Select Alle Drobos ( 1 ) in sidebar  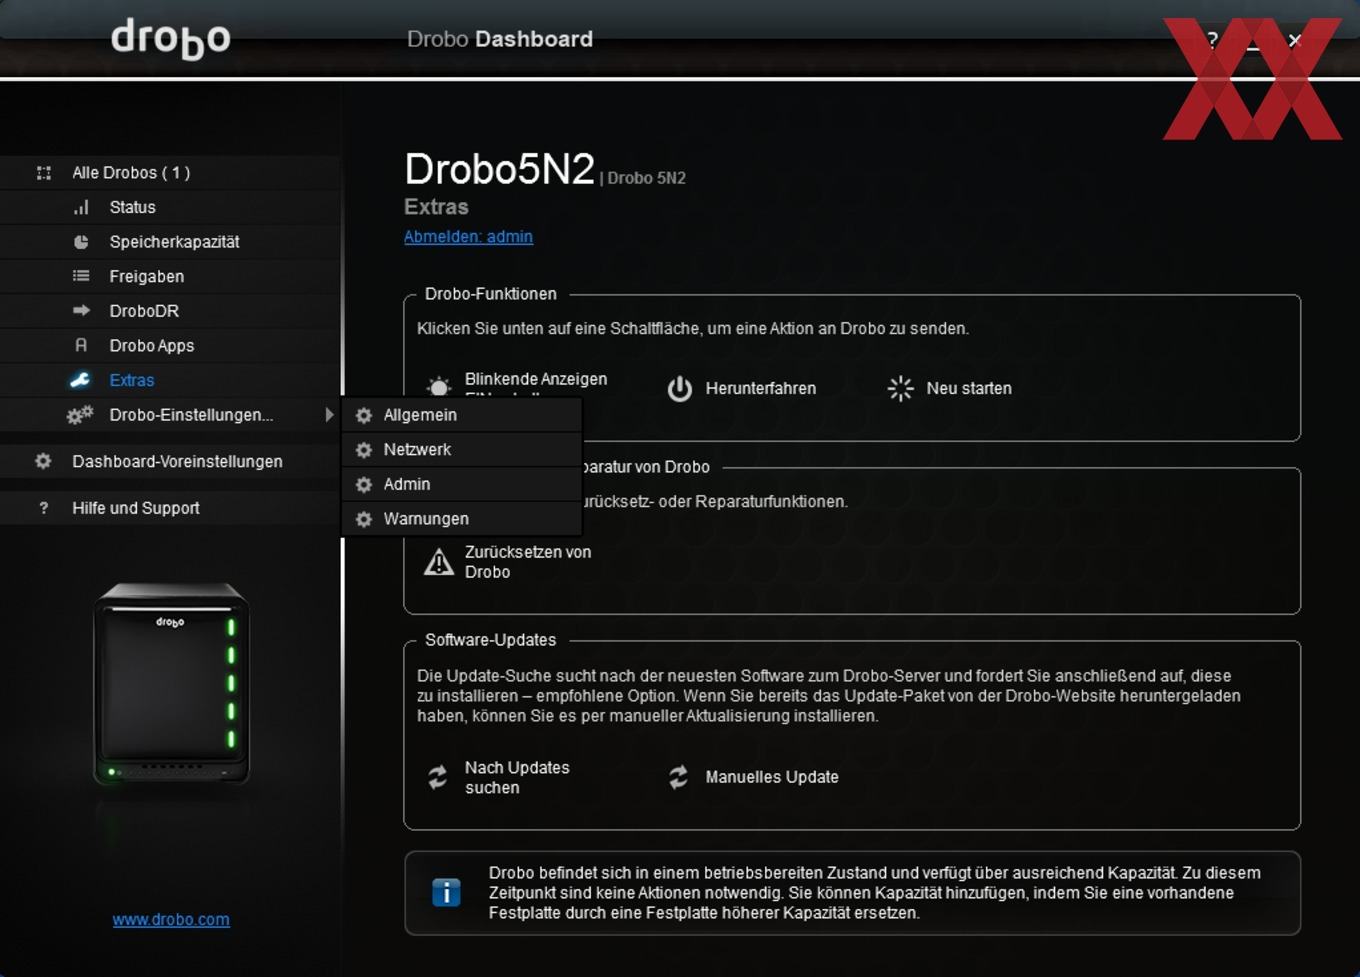tap(170, 173)
